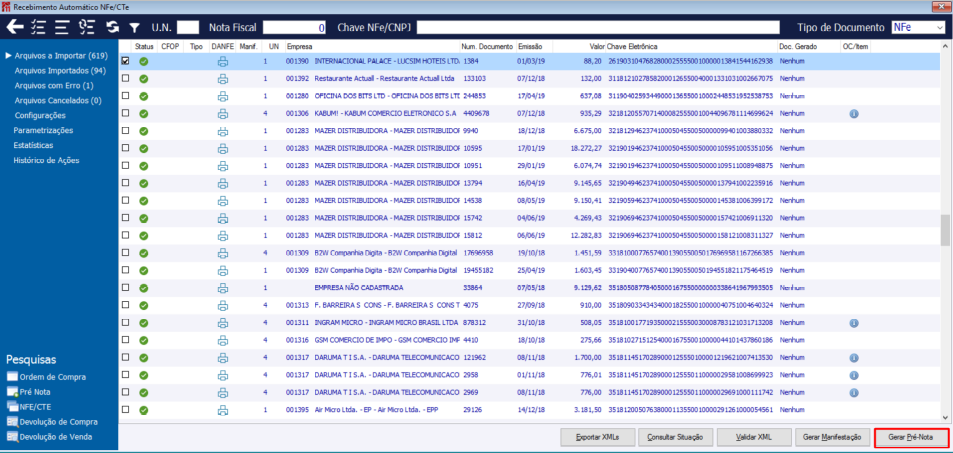
Task: Open OC/Item info for Daruma document 121962
Action: pos(853,358)
